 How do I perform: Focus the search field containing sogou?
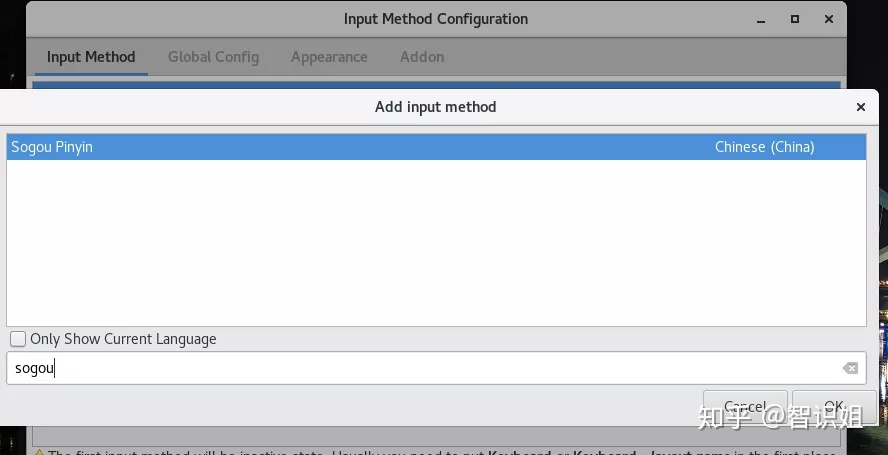click(x=436, y=368)
